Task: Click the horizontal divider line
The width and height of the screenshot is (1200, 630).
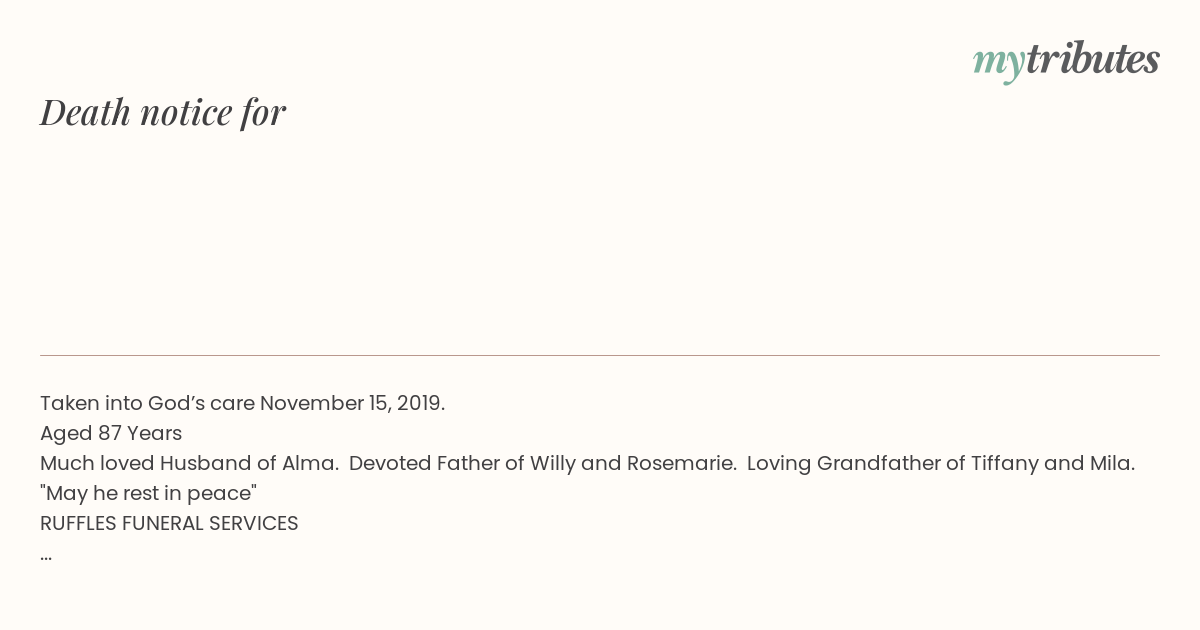Action: [x=600, y=355]
